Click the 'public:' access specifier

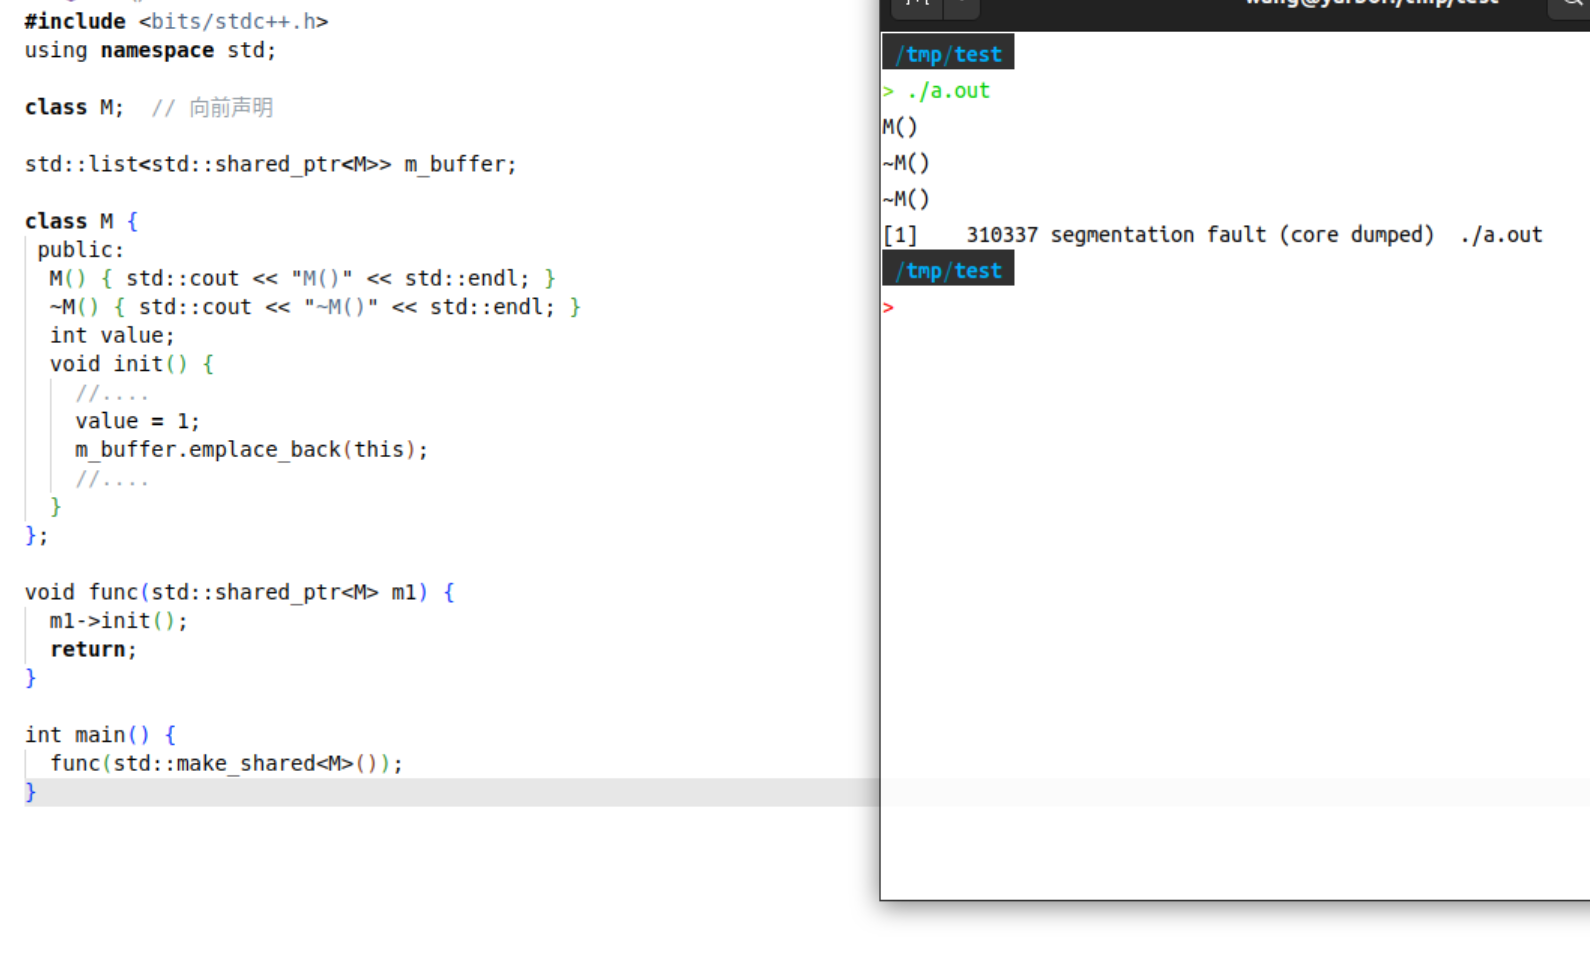pyautogui.click(x=81, y=250)
